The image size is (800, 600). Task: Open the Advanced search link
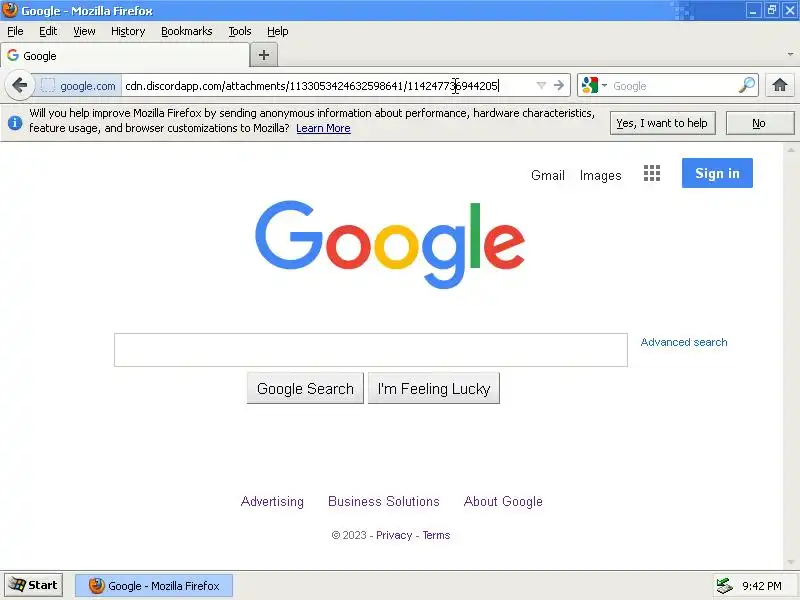point(684,342)
